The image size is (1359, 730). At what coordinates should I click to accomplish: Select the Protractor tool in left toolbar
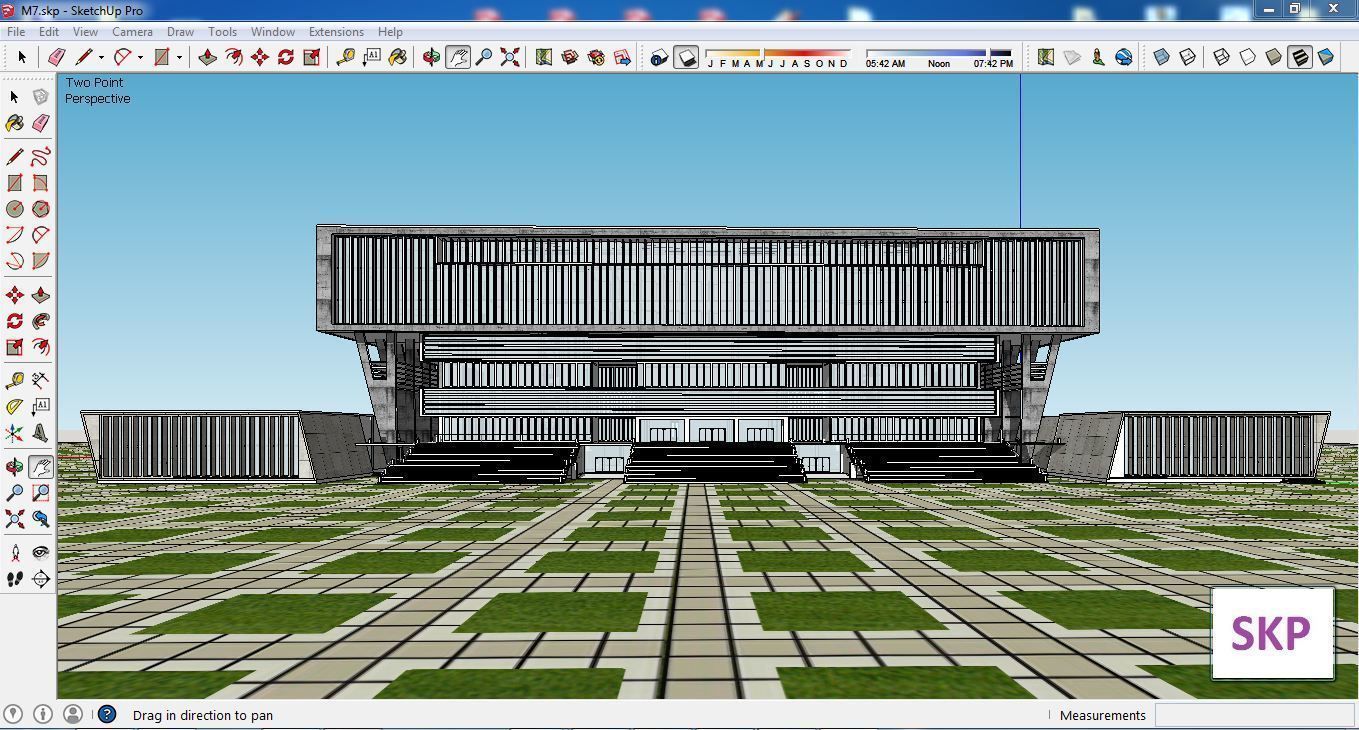[15, 407]
